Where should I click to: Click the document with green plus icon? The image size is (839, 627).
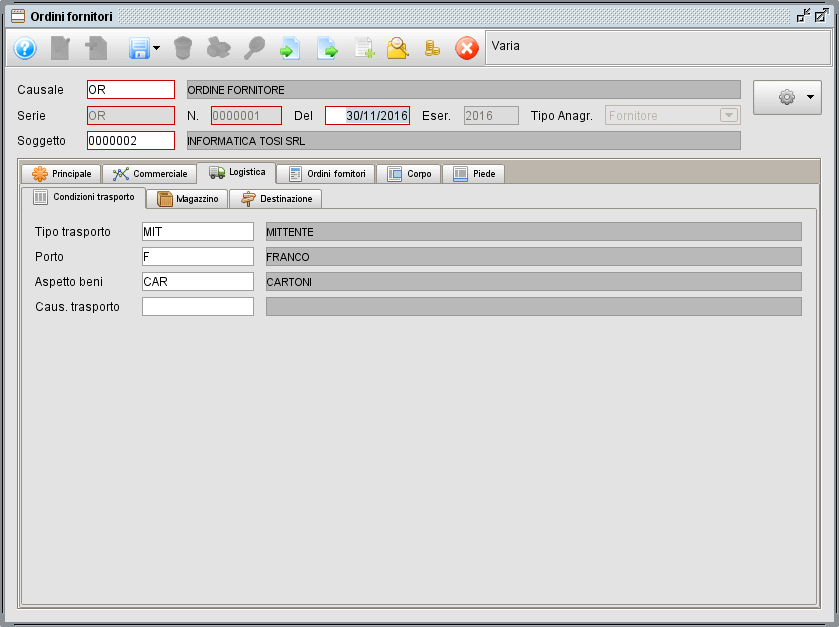pyautogui.click(x=364, y=48)
